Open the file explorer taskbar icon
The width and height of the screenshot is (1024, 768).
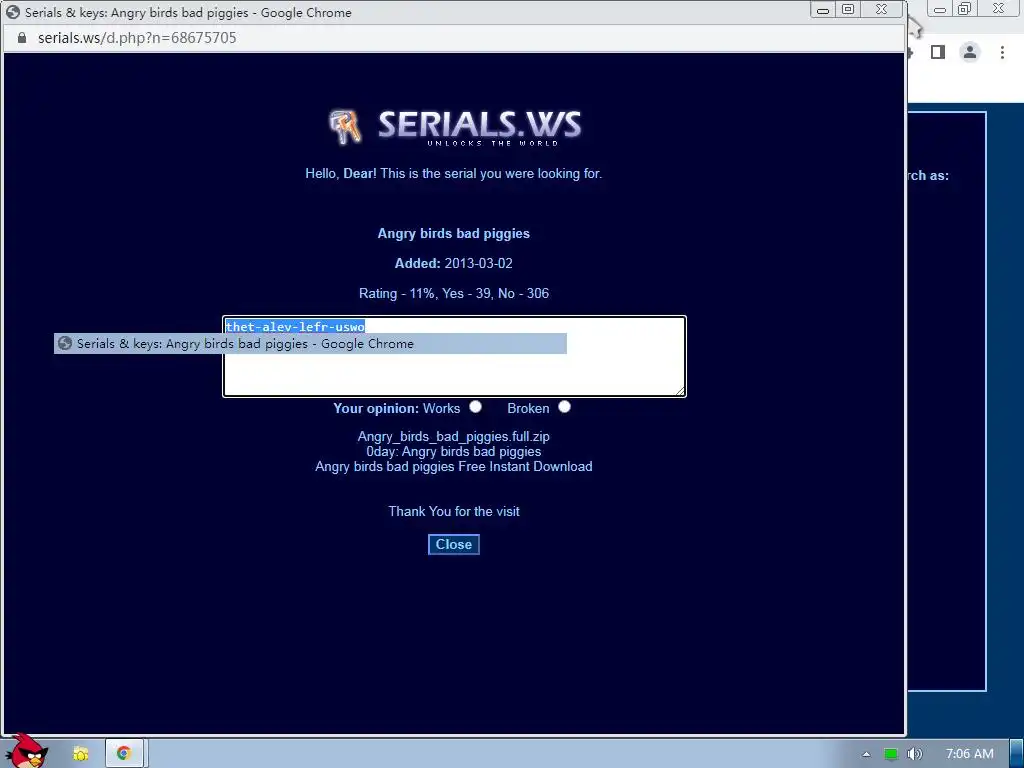(81, 754)
